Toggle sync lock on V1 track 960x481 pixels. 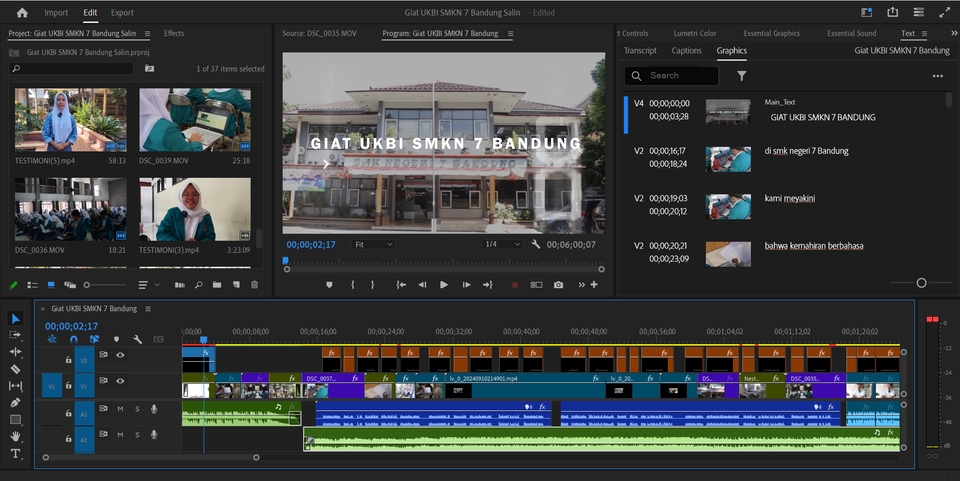pyautogui.click(x=103, y=381)
